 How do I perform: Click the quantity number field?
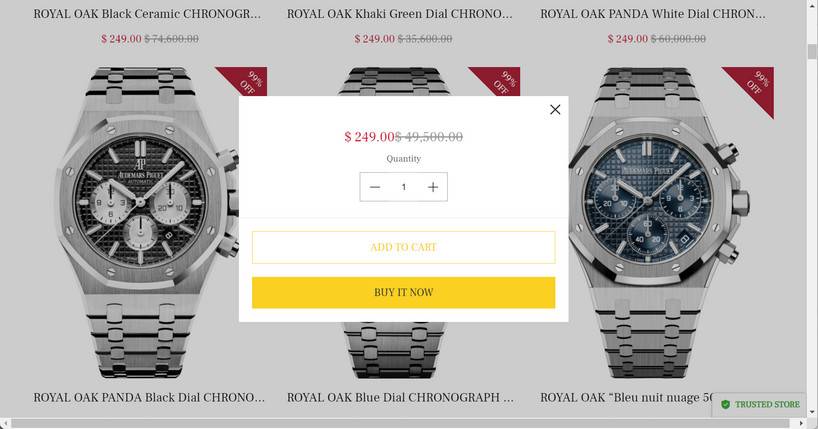click(404, 187)
